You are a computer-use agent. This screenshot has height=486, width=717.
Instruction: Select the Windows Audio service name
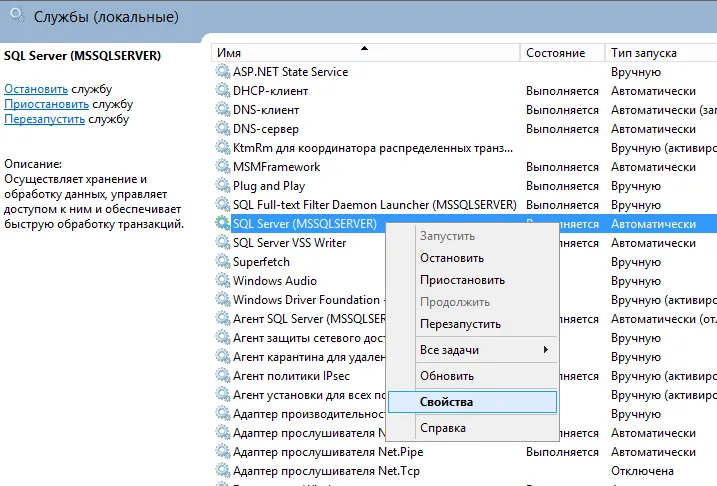(275, 281)
